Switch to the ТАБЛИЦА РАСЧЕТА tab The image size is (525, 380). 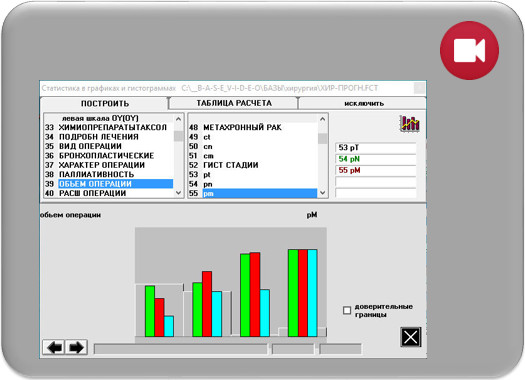(234, 103)
